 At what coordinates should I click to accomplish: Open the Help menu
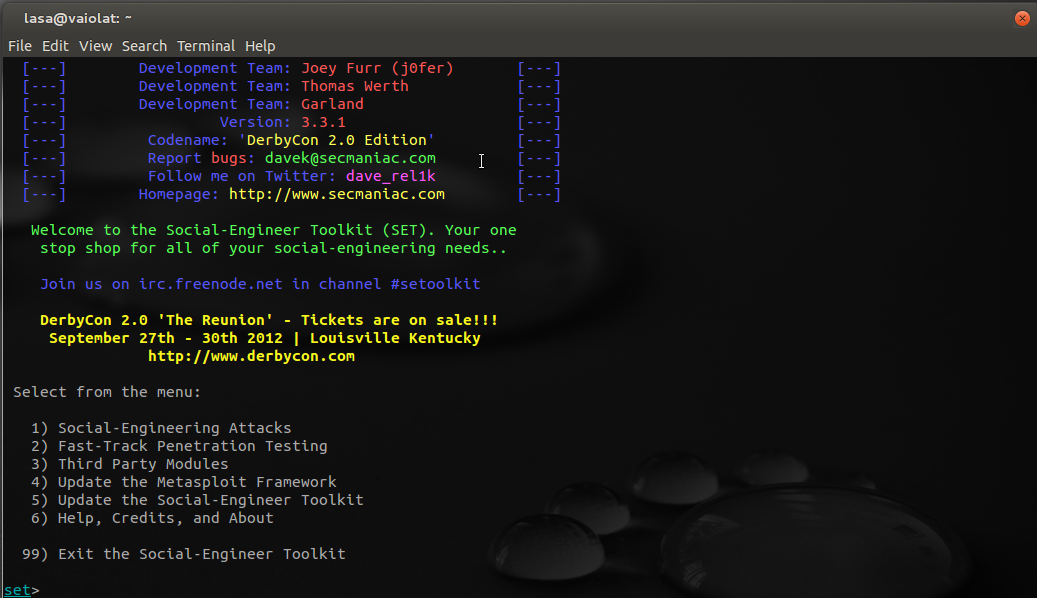[x=260, y=46]
